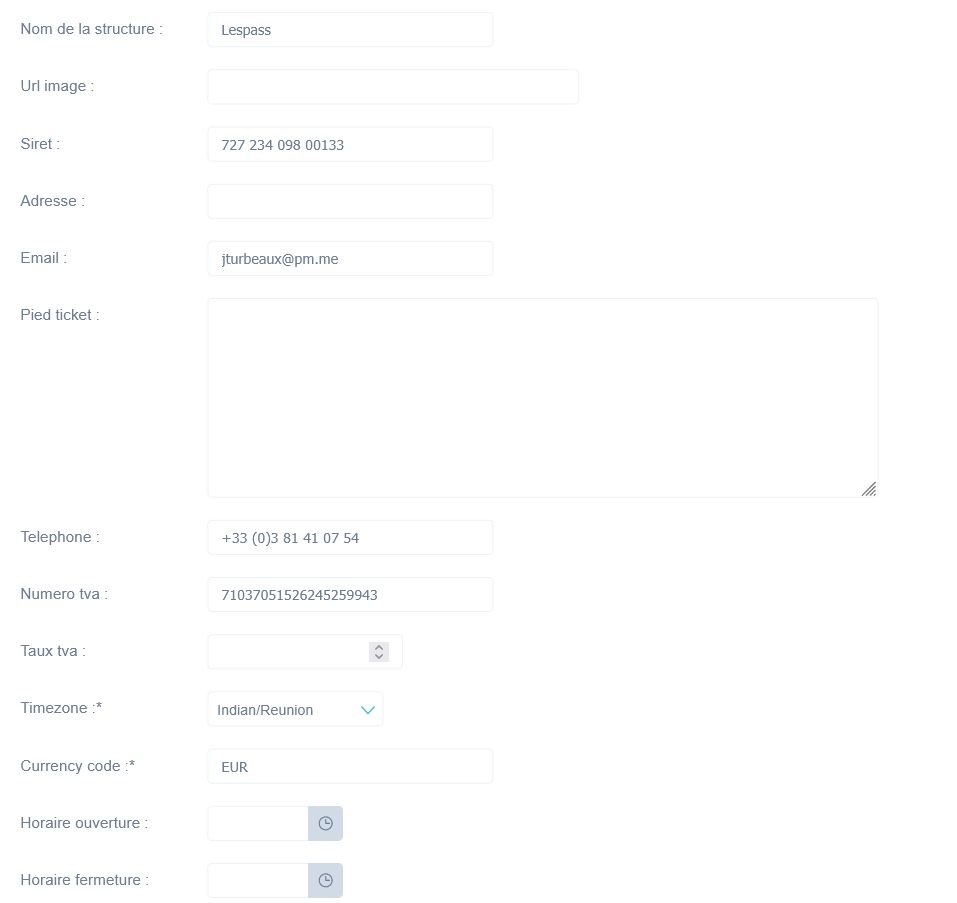This screenshot has width=957, height=903.
Task: Click the Email field containing jturbeaux@pm.me
Action: coord(350,258)
